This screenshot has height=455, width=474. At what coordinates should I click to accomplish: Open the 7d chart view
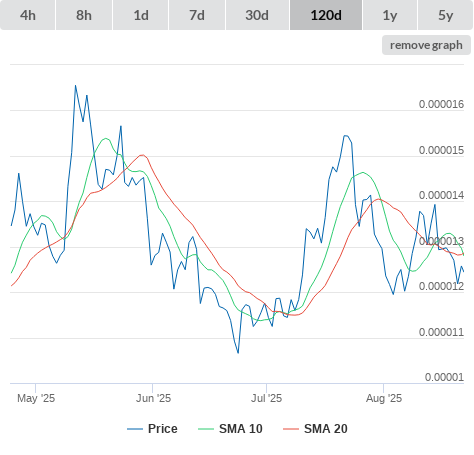pos(197,15)
